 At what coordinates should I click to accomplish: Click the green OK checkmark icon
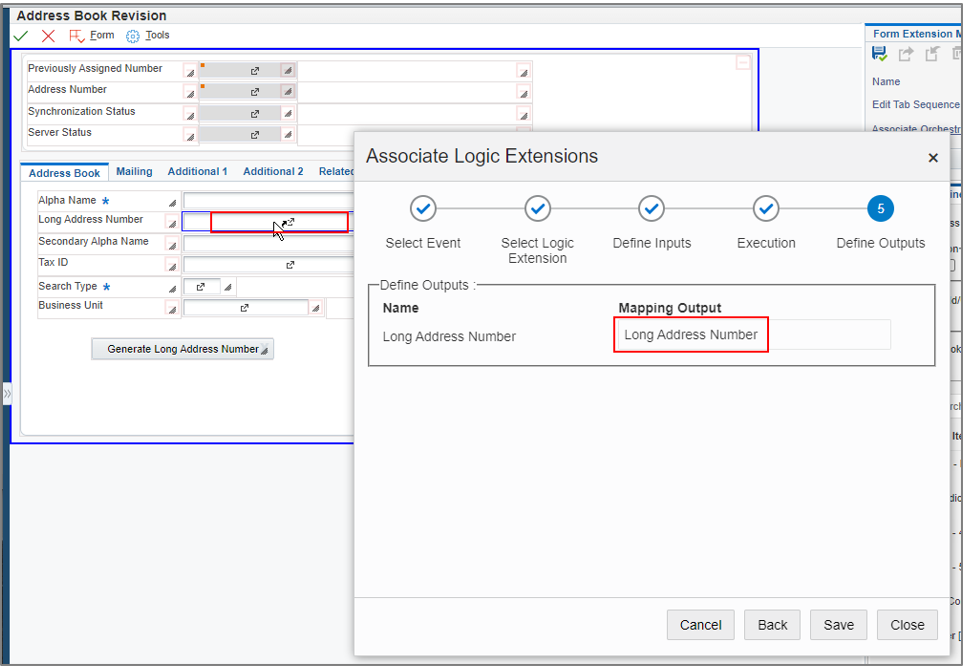point(20,35)
